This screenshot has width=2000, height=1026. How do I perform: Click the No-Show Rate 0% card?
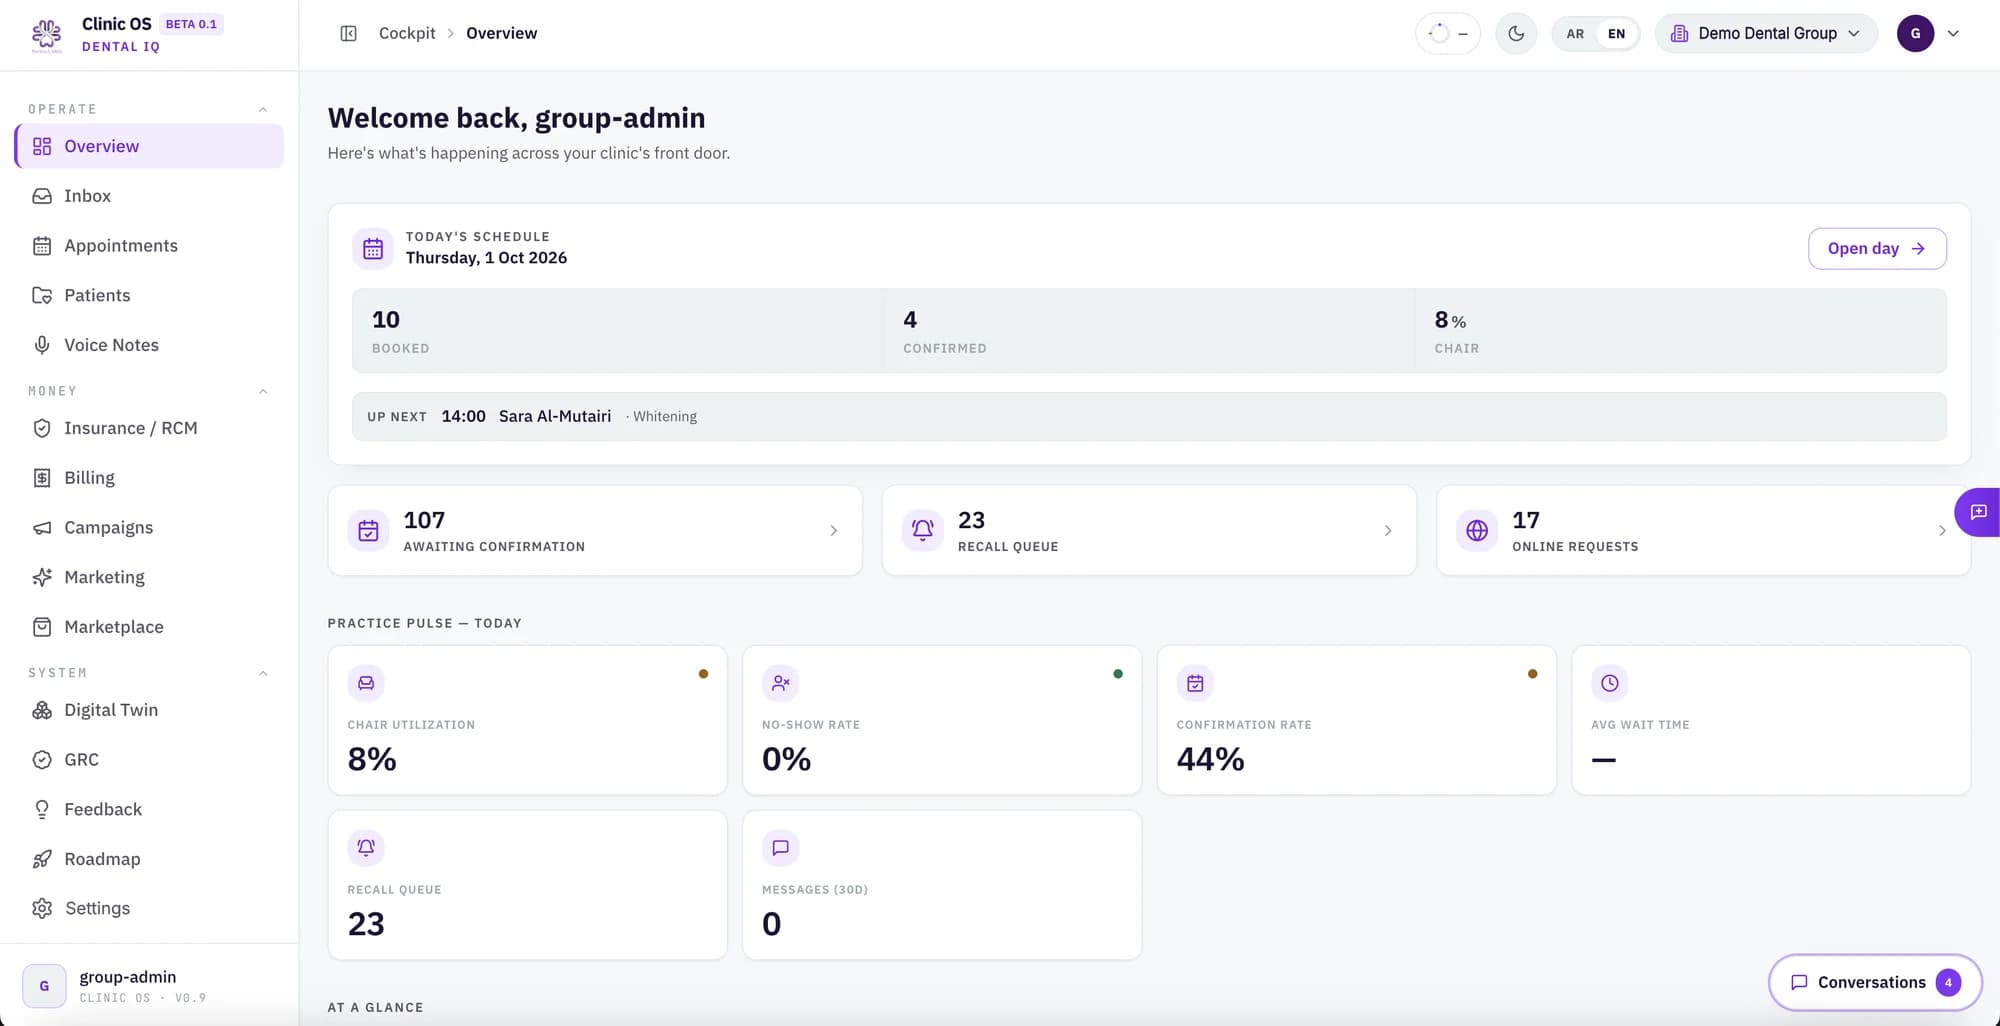pos(942,720)
